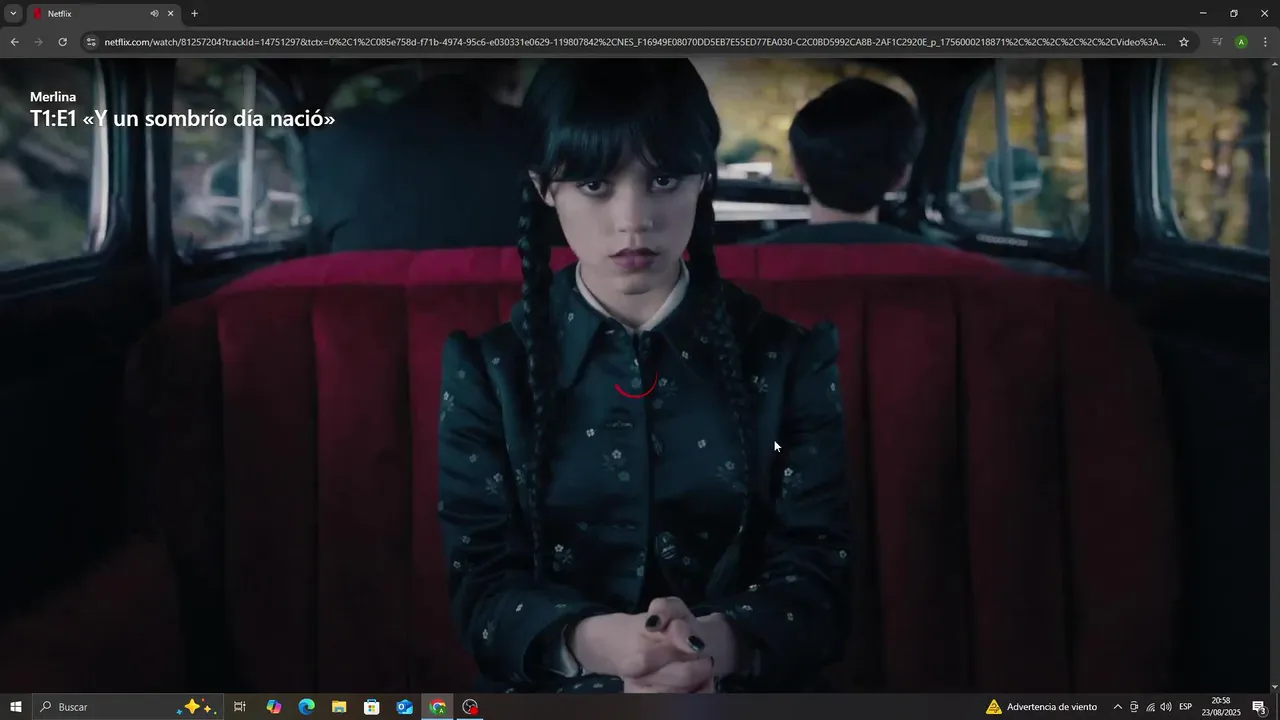Focus the address bar URL
Screen dimensions: 1280x720
pyautogui.click(x=635, y=42)
